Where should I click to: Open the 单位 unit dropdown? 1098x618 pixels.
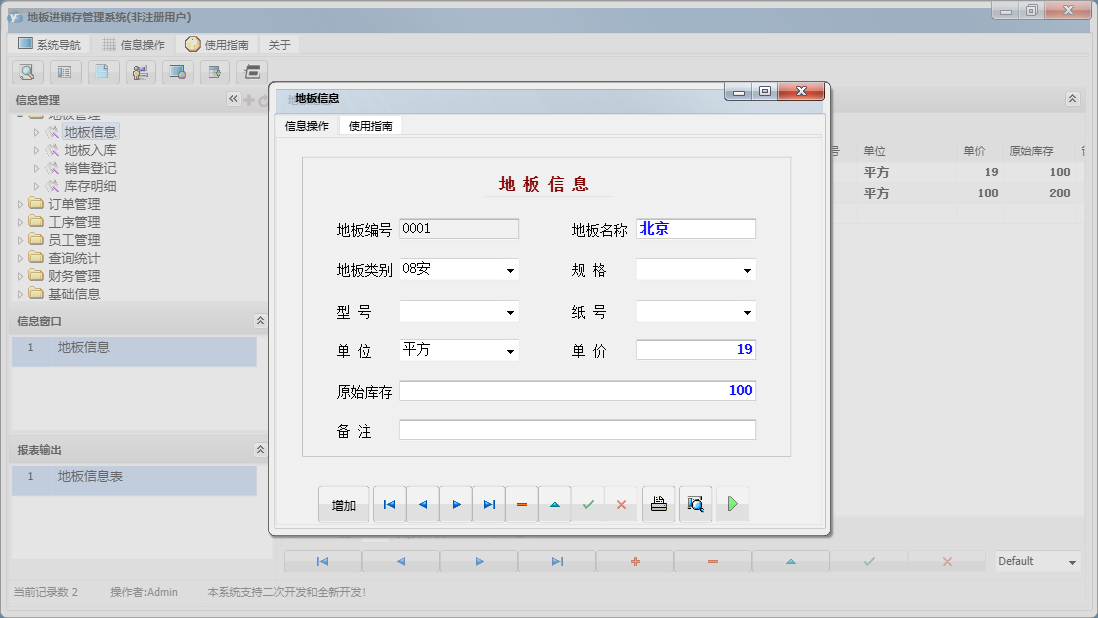click(510, 351)
